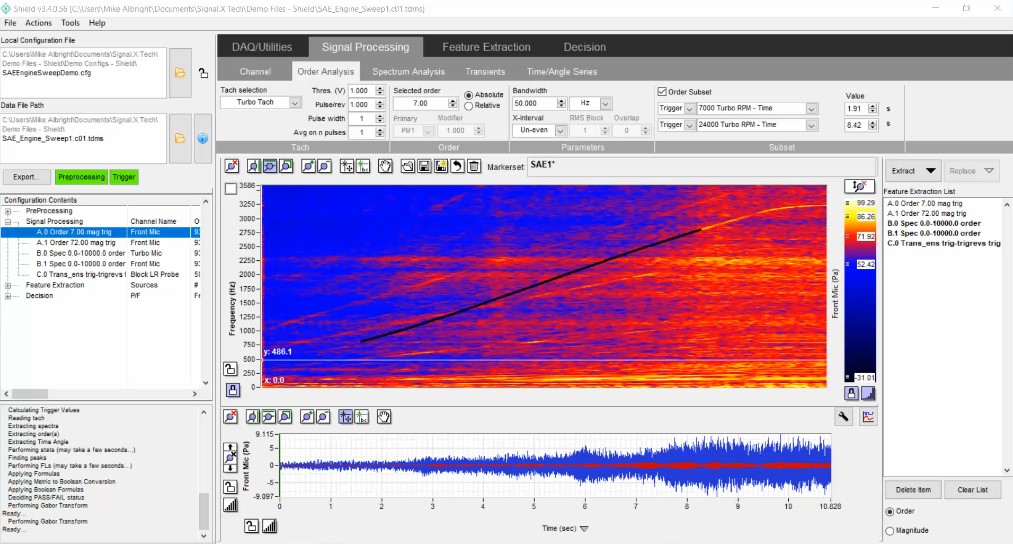Expand the Feature Extraction tree node

[x=8, y=285]
